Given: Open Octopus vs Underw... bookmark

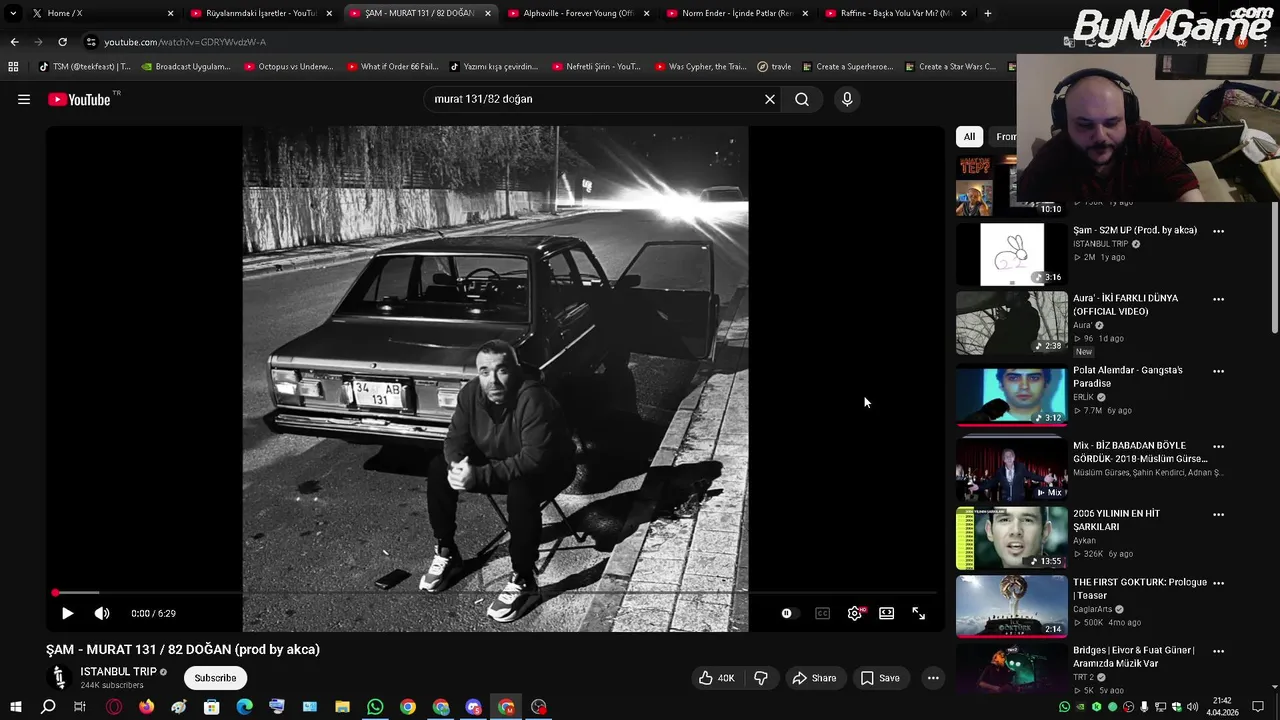Looking at the screenshot, I should pyautogui.click(x=288, y=67).
